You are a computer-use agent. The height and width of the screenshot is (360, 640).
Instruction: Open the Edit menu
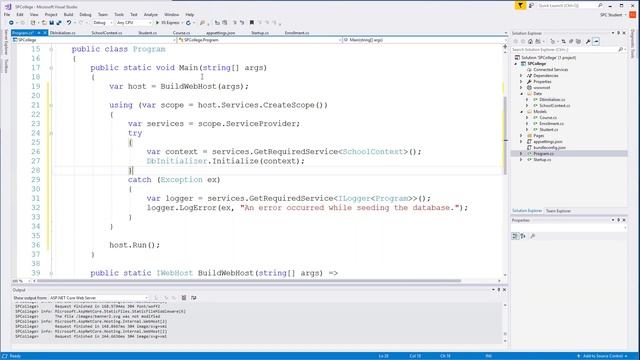[x=20, y=15]
